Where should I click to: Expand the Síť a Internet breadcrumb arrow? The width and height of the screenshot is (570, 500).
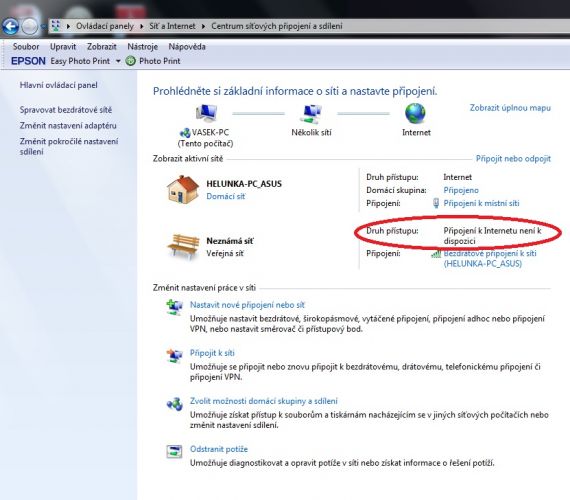pos(203,26)
